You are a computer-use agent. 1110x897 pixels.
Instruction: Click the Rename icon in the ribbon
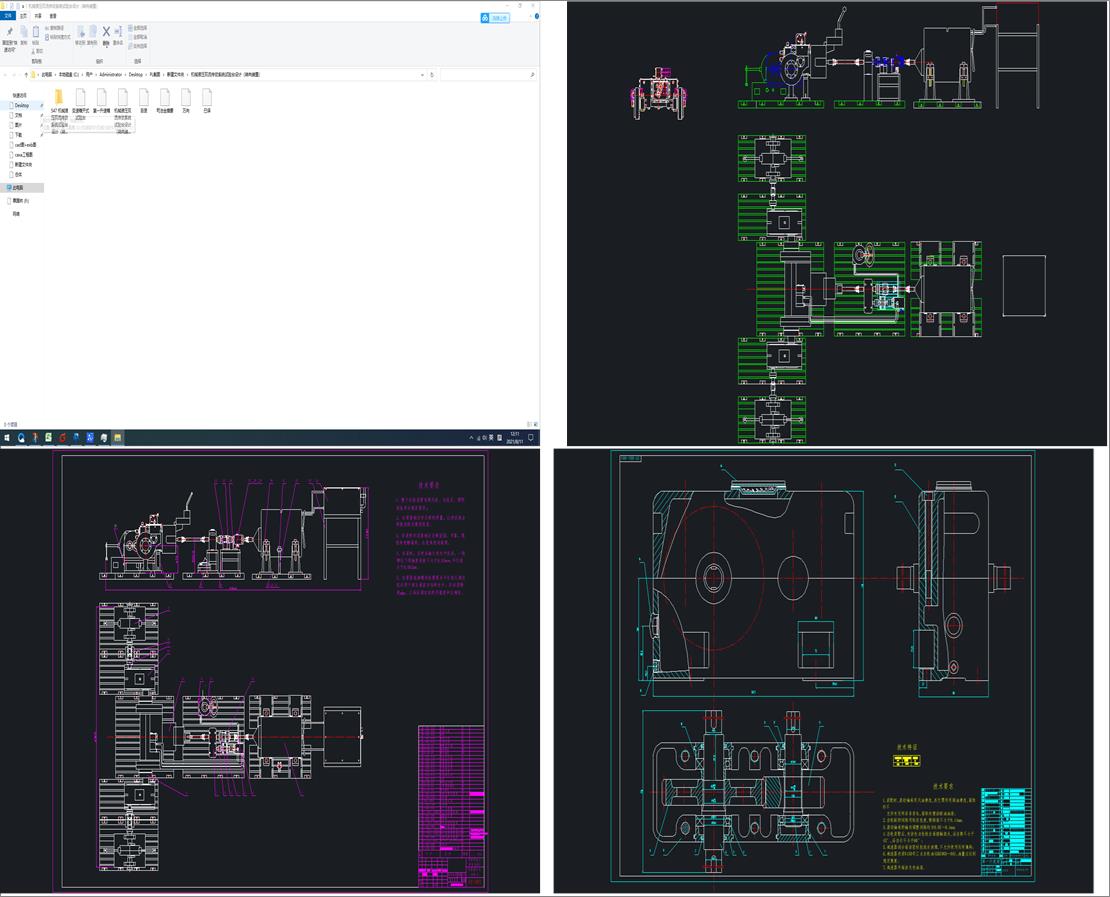pyautogui.click(x=118, y=31)
